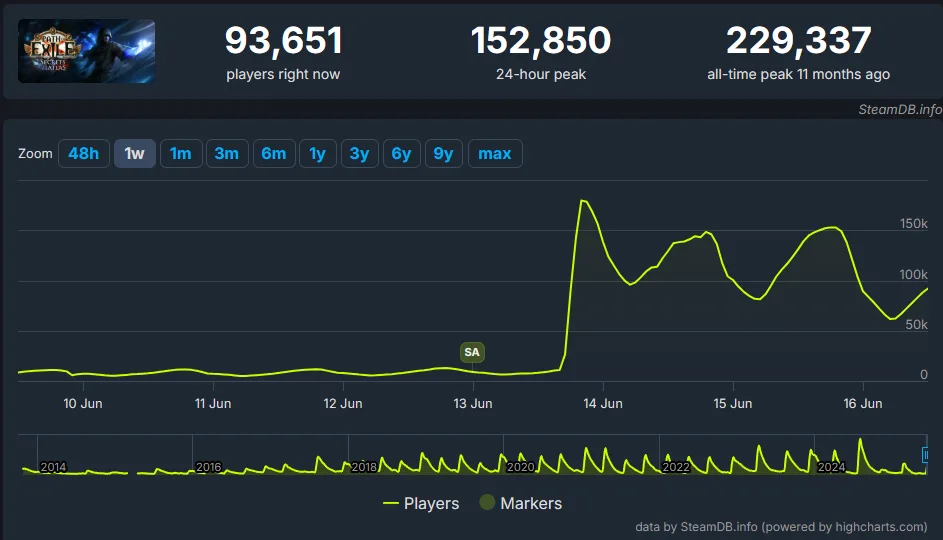This screenshot has width=943, height=540.
Task: Hide the Markers series in legend
Action: [x=520, y=503]
